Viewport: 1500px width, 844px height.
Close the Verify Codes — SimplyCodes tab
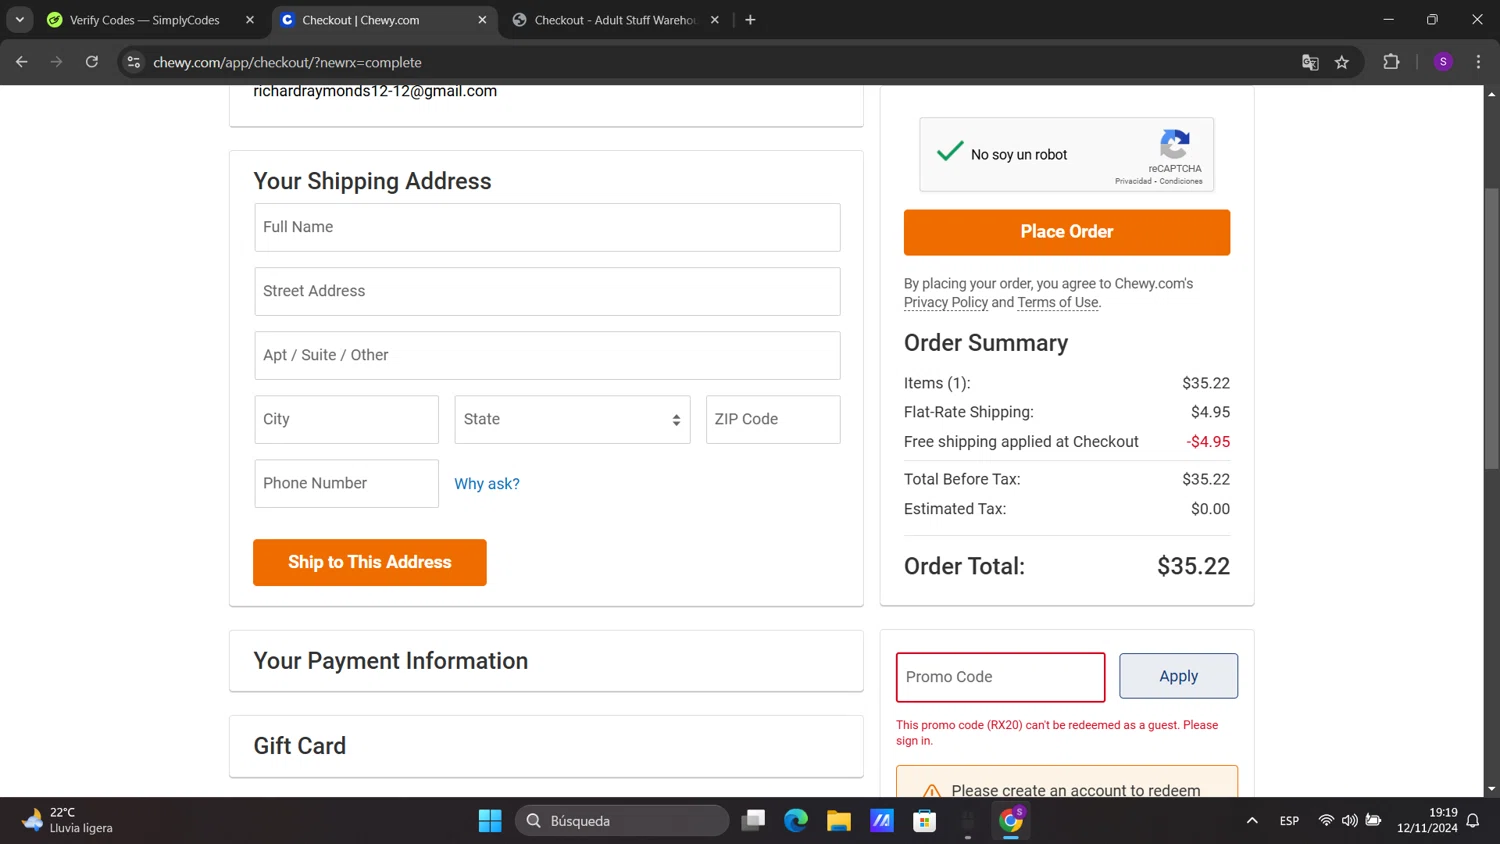point(250,20)
